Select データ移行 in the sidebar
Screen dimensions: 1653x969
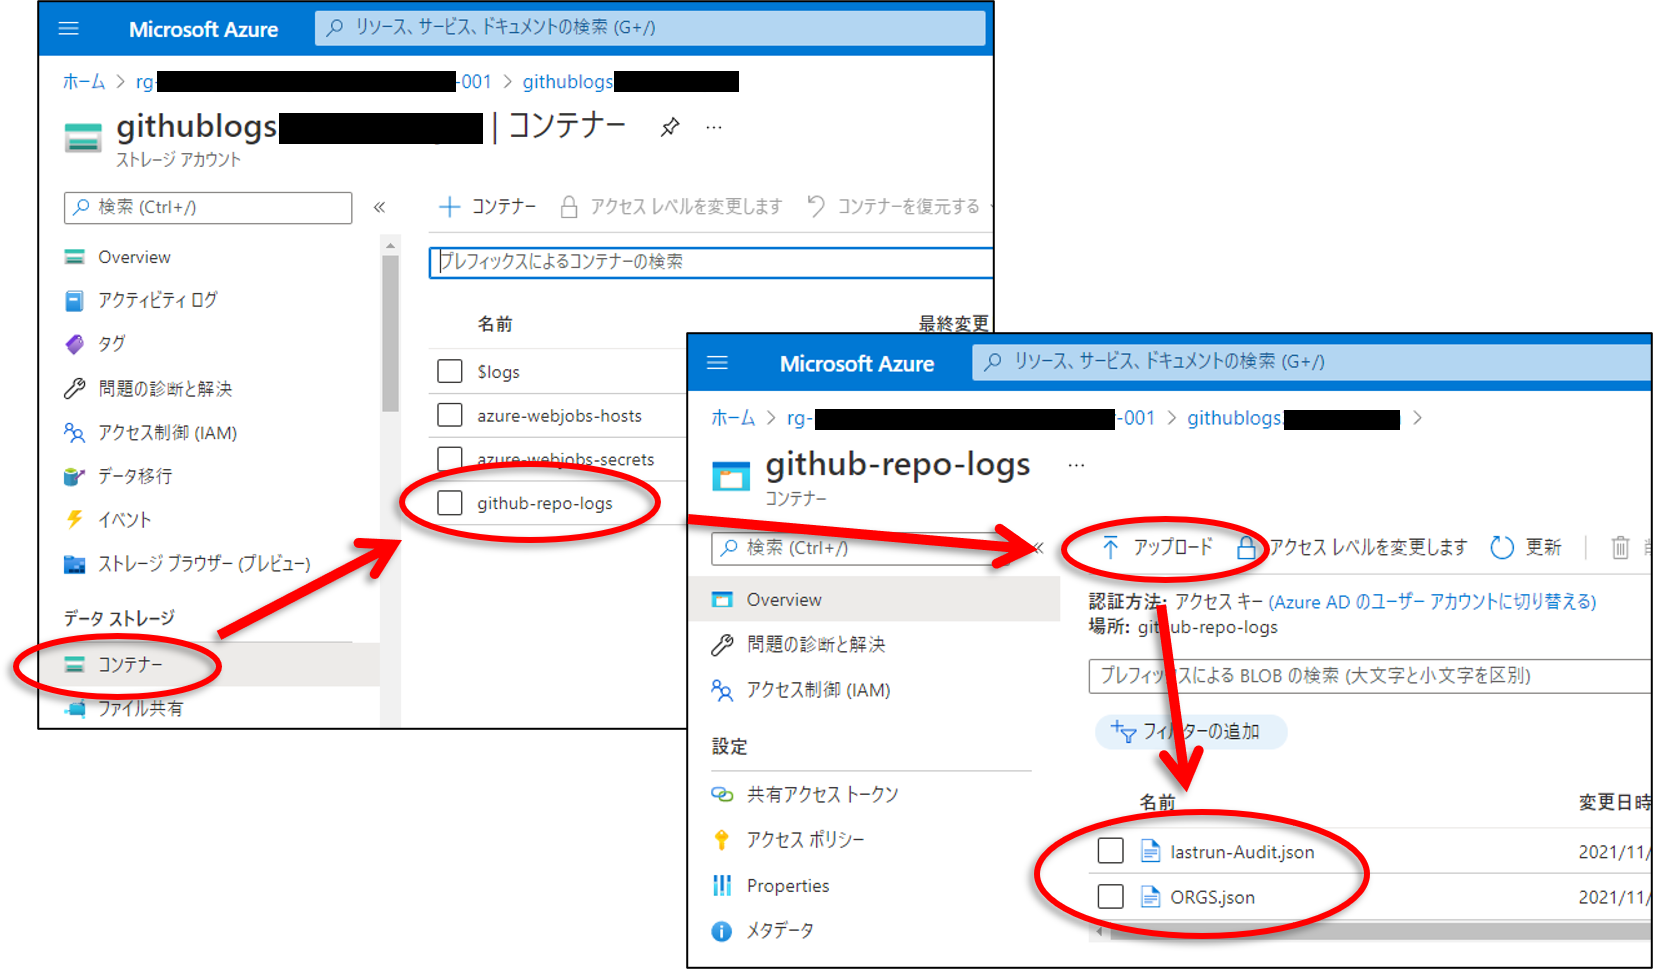pyautogui.click(x=138, y=476)
